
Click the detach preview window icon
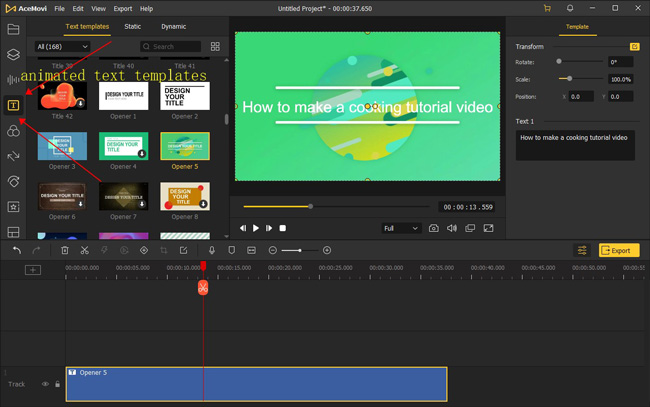pyautogui.click(x=470, y=228)
